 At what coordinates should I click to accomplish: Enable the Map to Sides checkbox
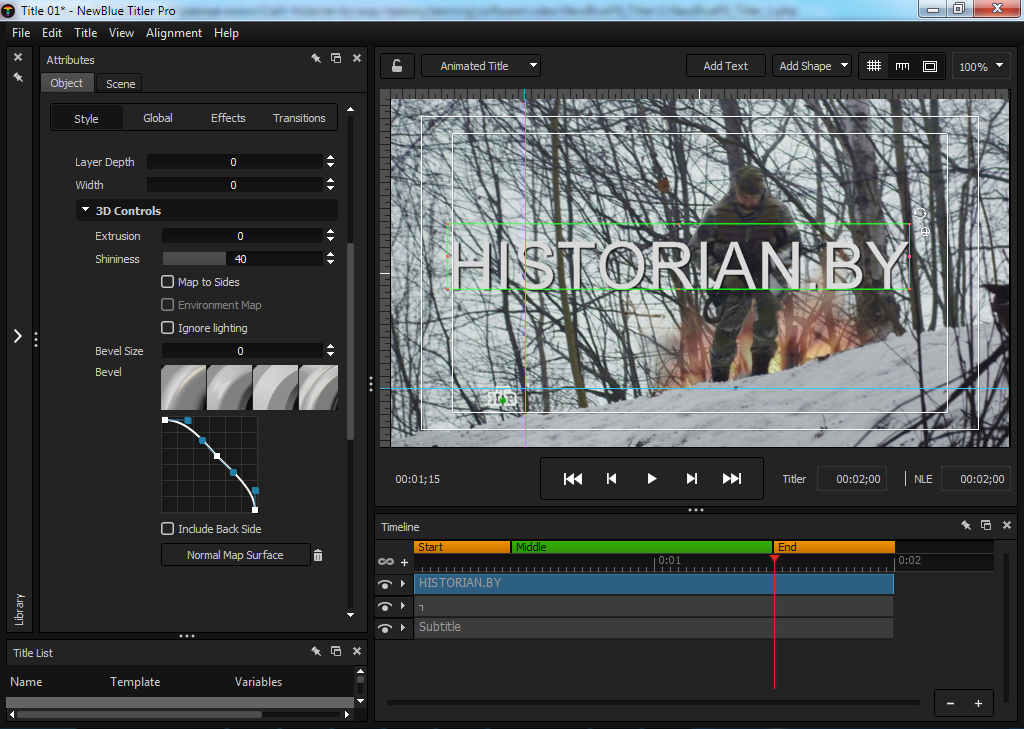168,282
